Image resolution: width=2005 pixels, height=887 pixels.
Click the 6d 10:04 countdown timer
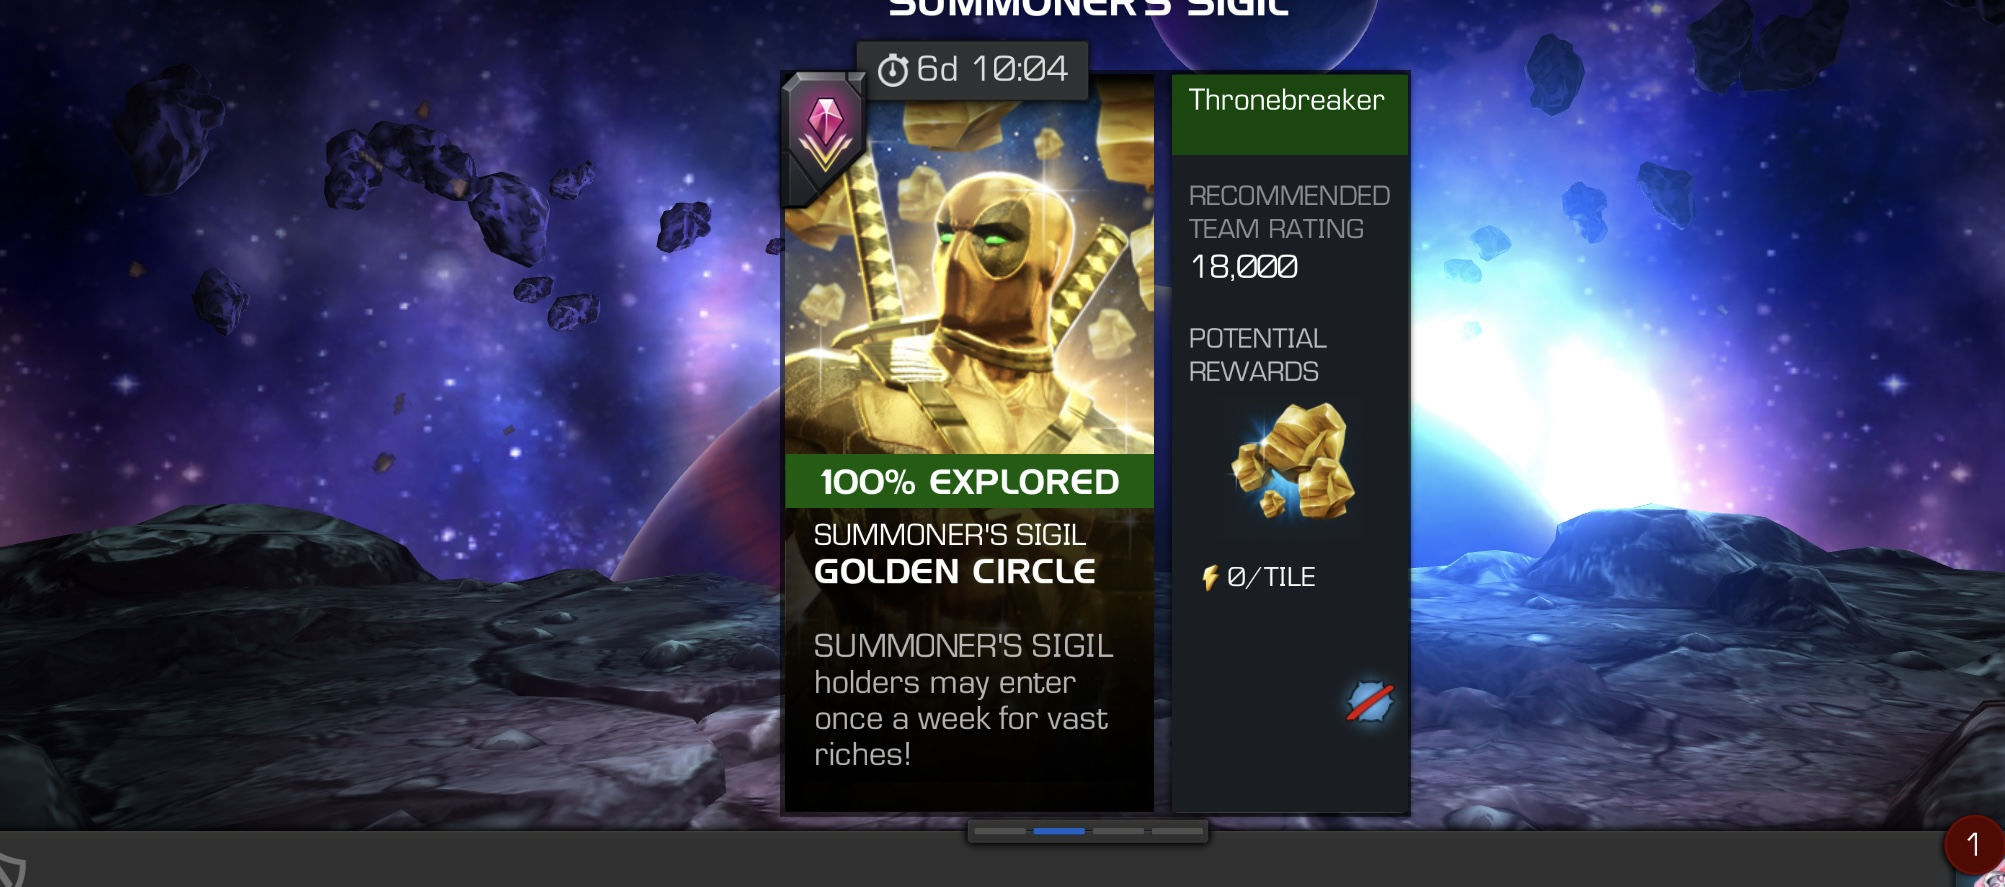coord(973,70)
